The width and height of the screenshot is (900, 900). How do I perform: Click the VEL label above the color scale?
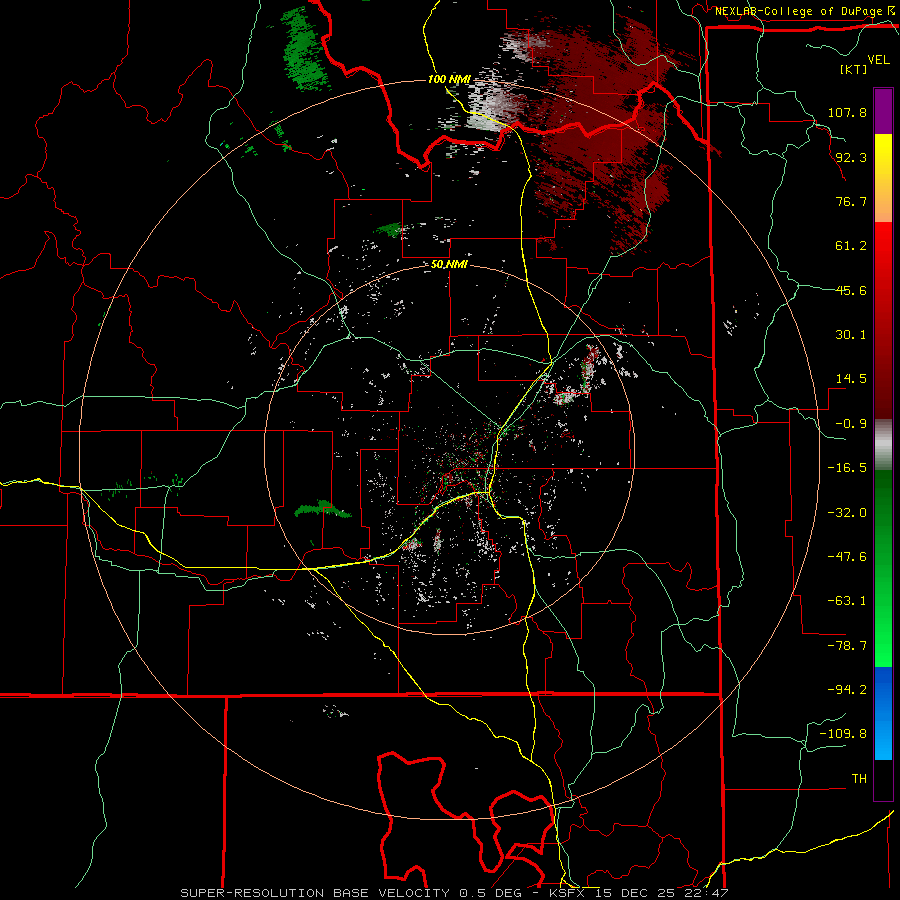[x=878, y=60]
